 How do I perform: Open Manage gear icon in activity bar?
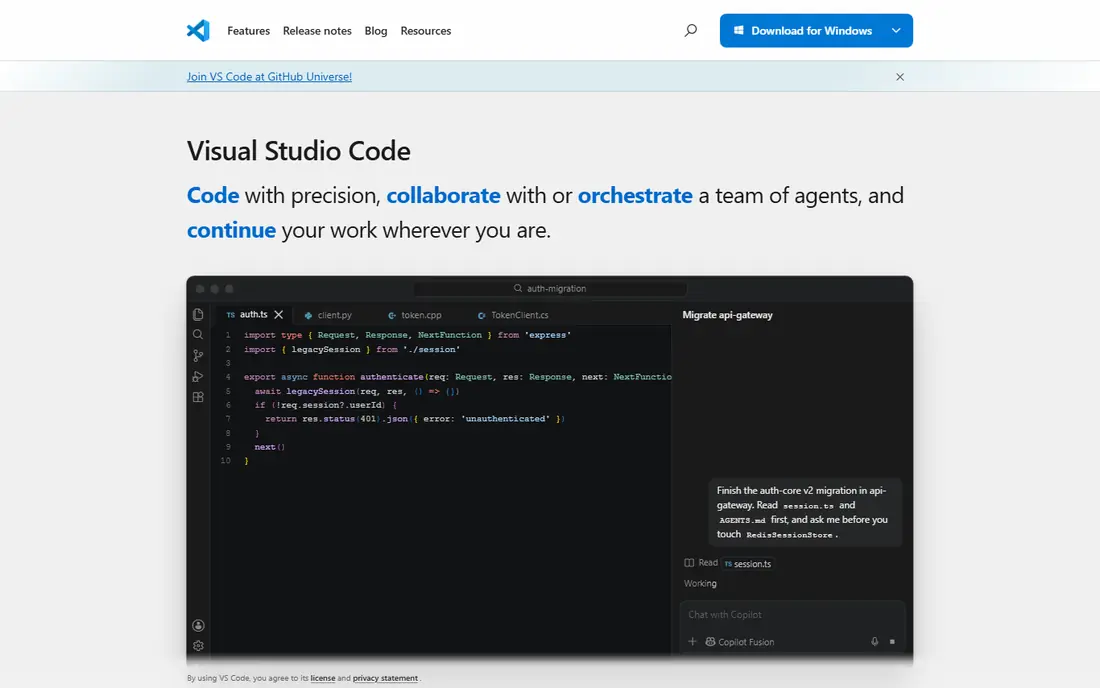pos(198,646)
